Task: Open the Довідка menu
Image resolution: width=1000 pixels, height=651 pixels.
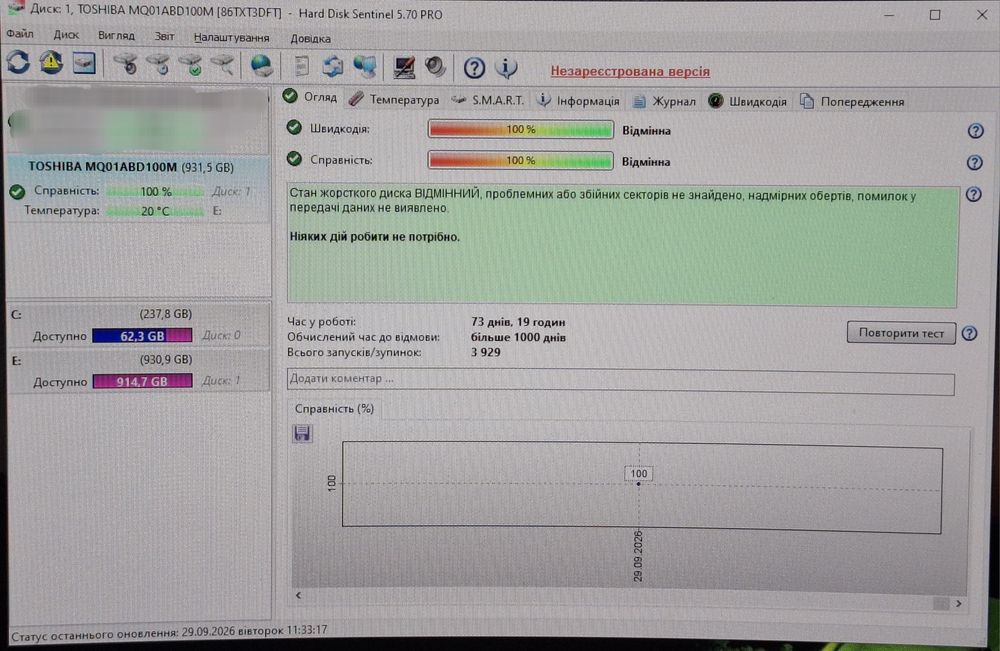Action: pos(311,39)
